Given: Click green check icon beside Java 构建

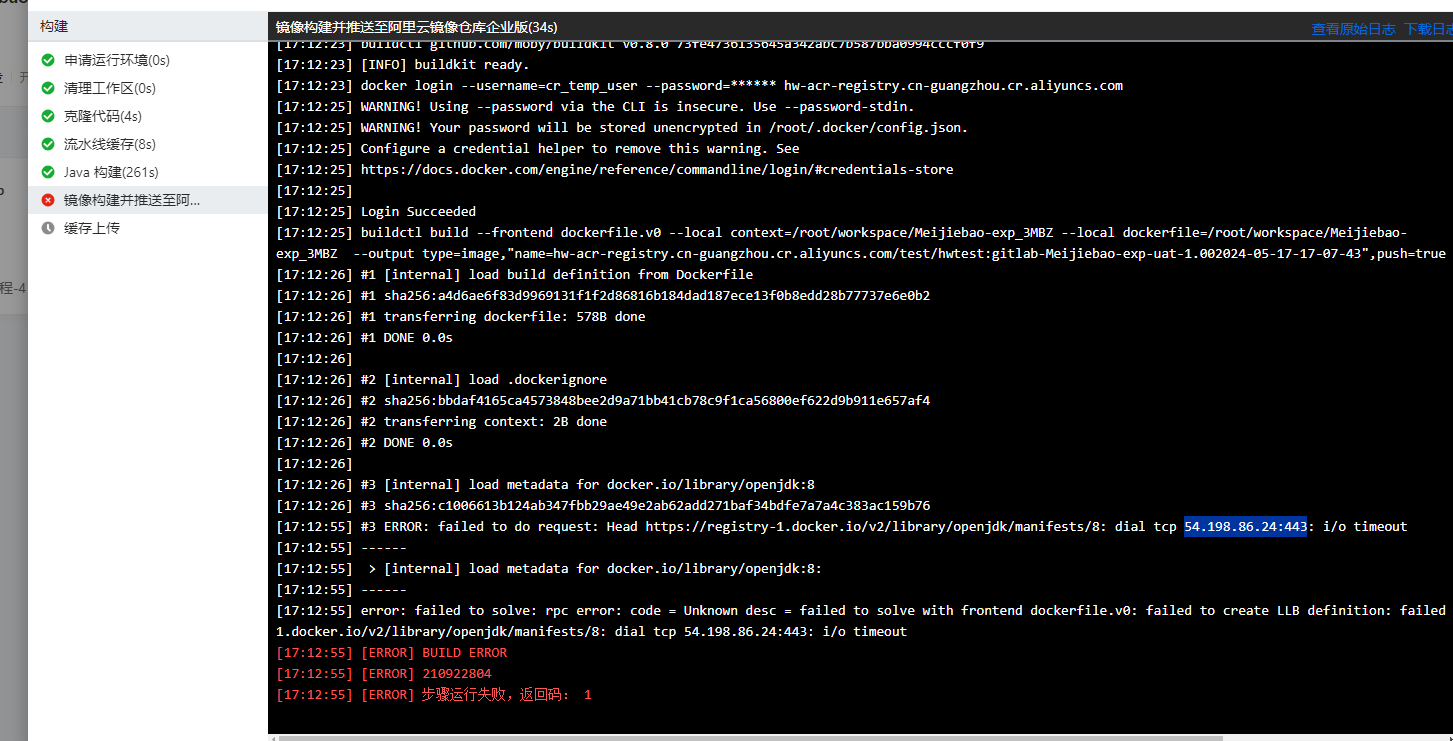Looking at the screenshot, I should tap(48, 173).
